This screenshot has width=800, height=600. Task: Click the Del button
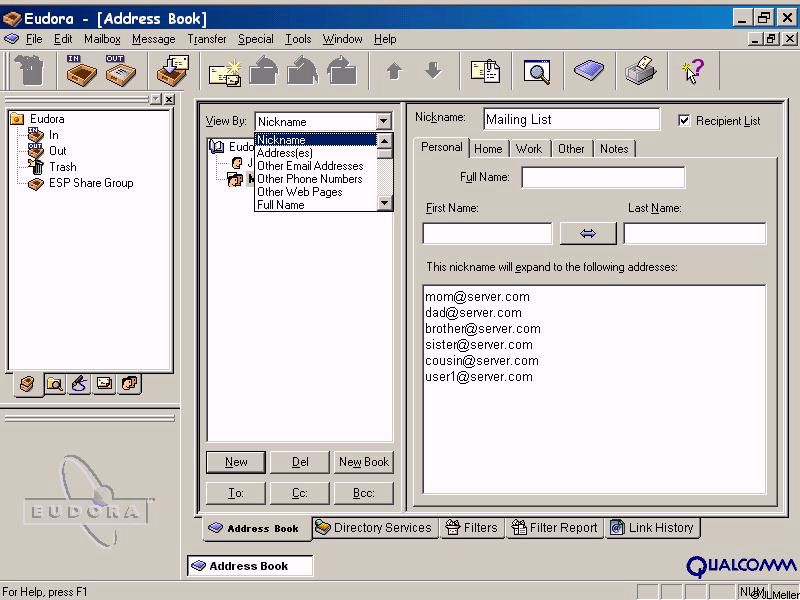pos(299,462)
